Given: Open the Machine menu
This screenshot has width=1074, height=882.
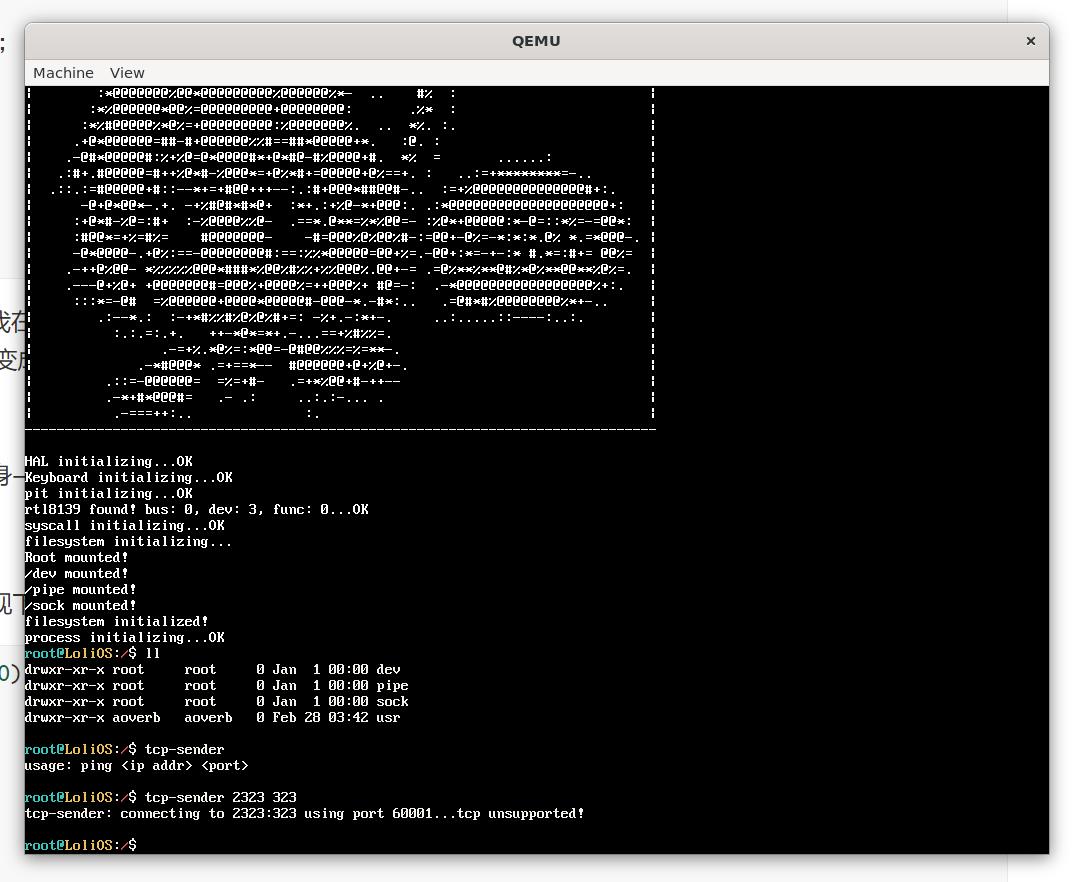Looking at the screenshot, I should click(x=63, y=73).
